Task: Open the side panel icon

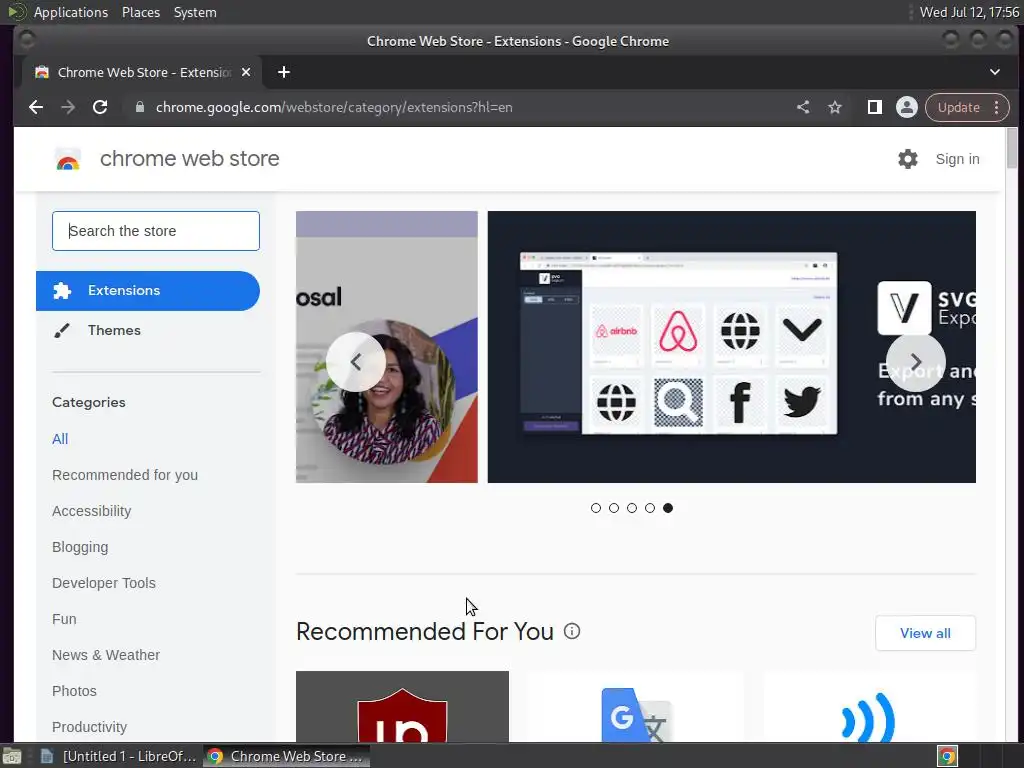Action: tap(874, 107)
